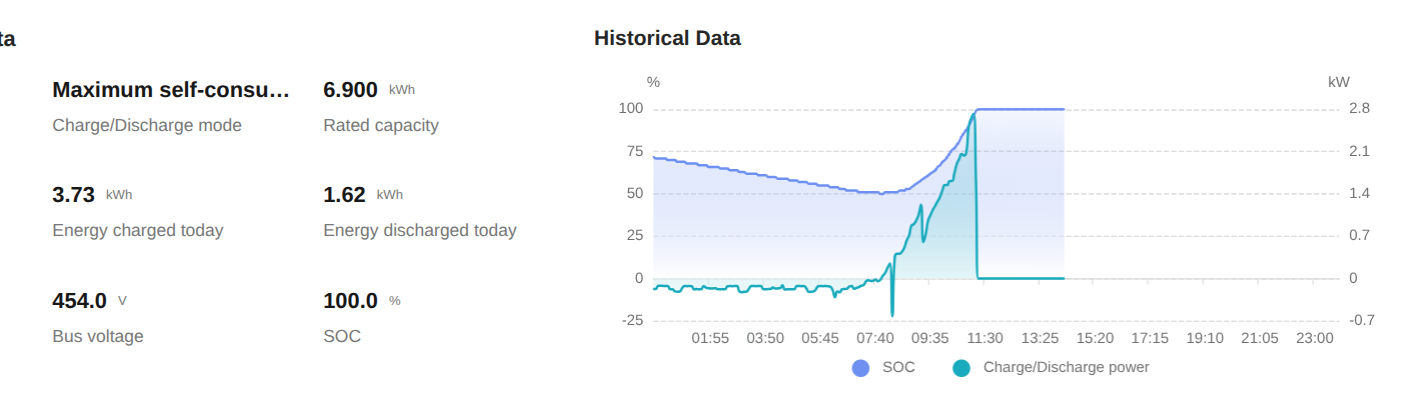The height and width of the screenshot is (413, 1427).
Task: Click the kW unit label above the right axis
Action: tap(1338, 82)
